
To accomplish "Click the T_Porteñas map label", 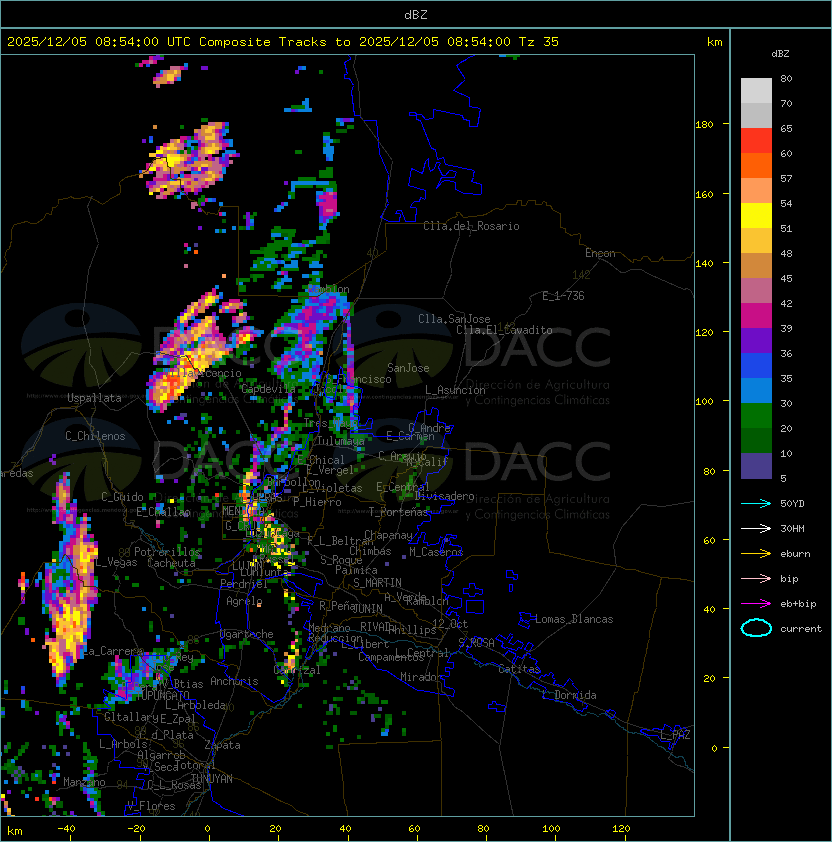I will point(398,512).
